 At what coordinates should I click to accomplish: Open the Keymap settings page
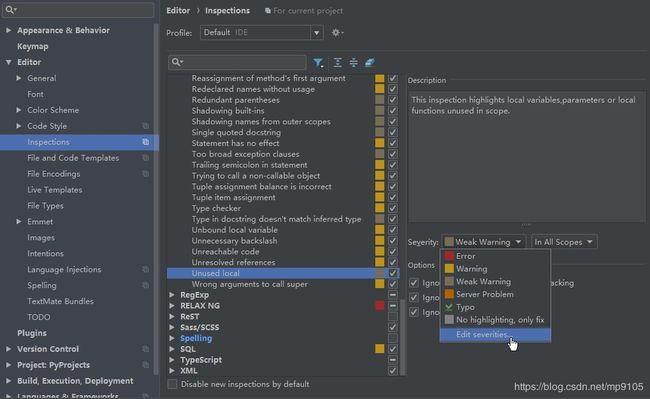click(x=33, y=46)
